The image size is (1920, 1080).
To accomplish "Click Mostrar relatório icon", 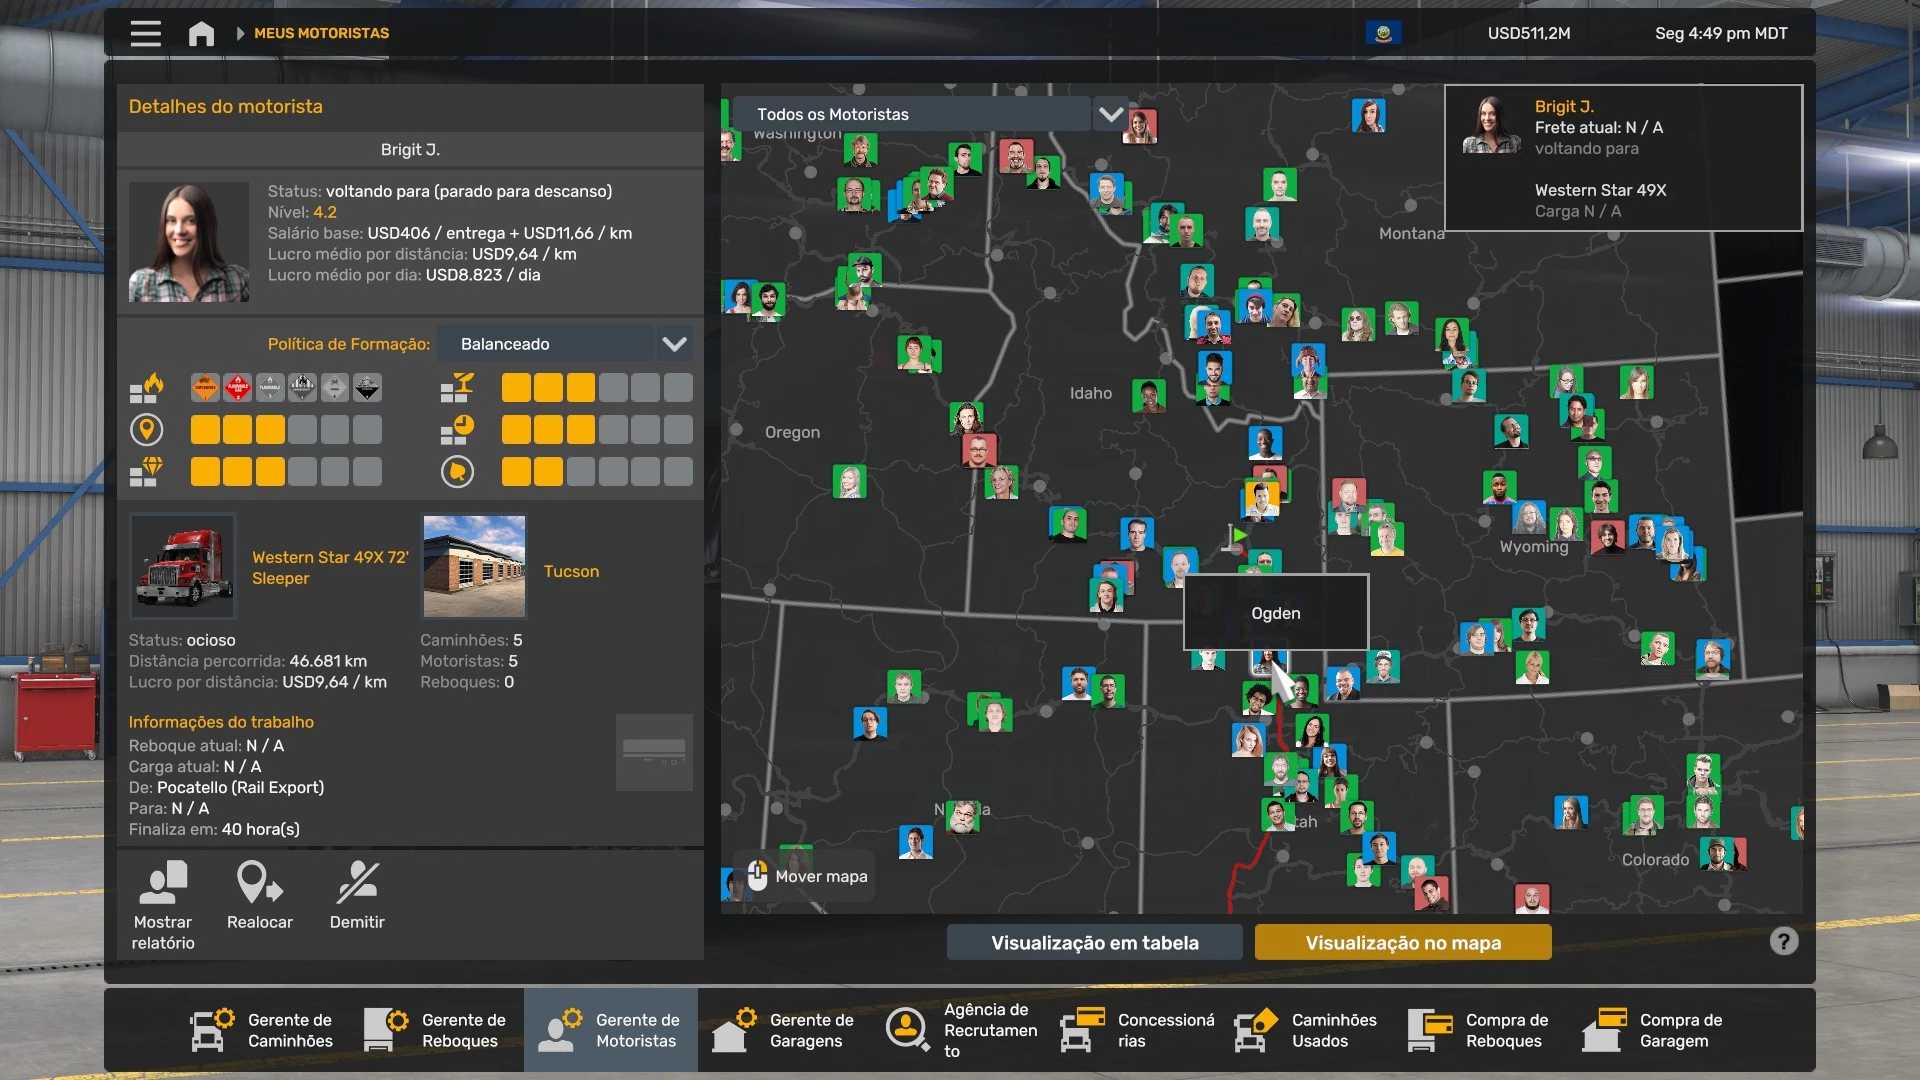I will (163, 883).
